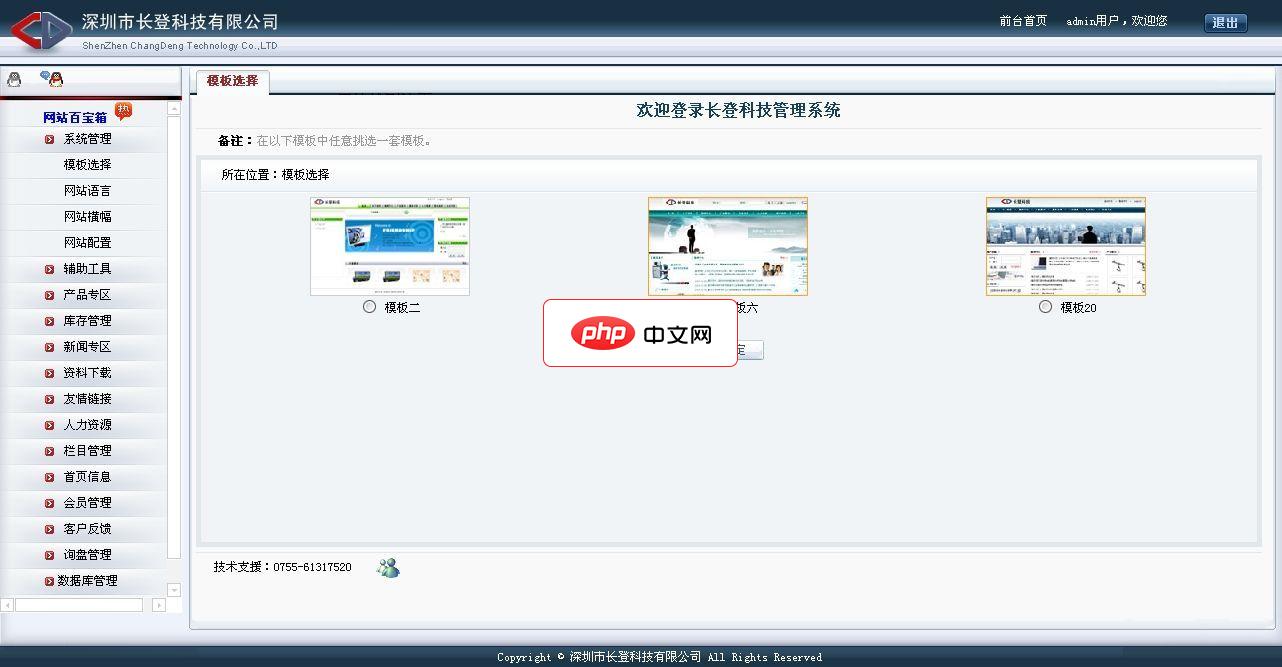Select the 模板二 radio button
Image resolution: width=1282 pixels, height=667 pixels.
(369, 307)
